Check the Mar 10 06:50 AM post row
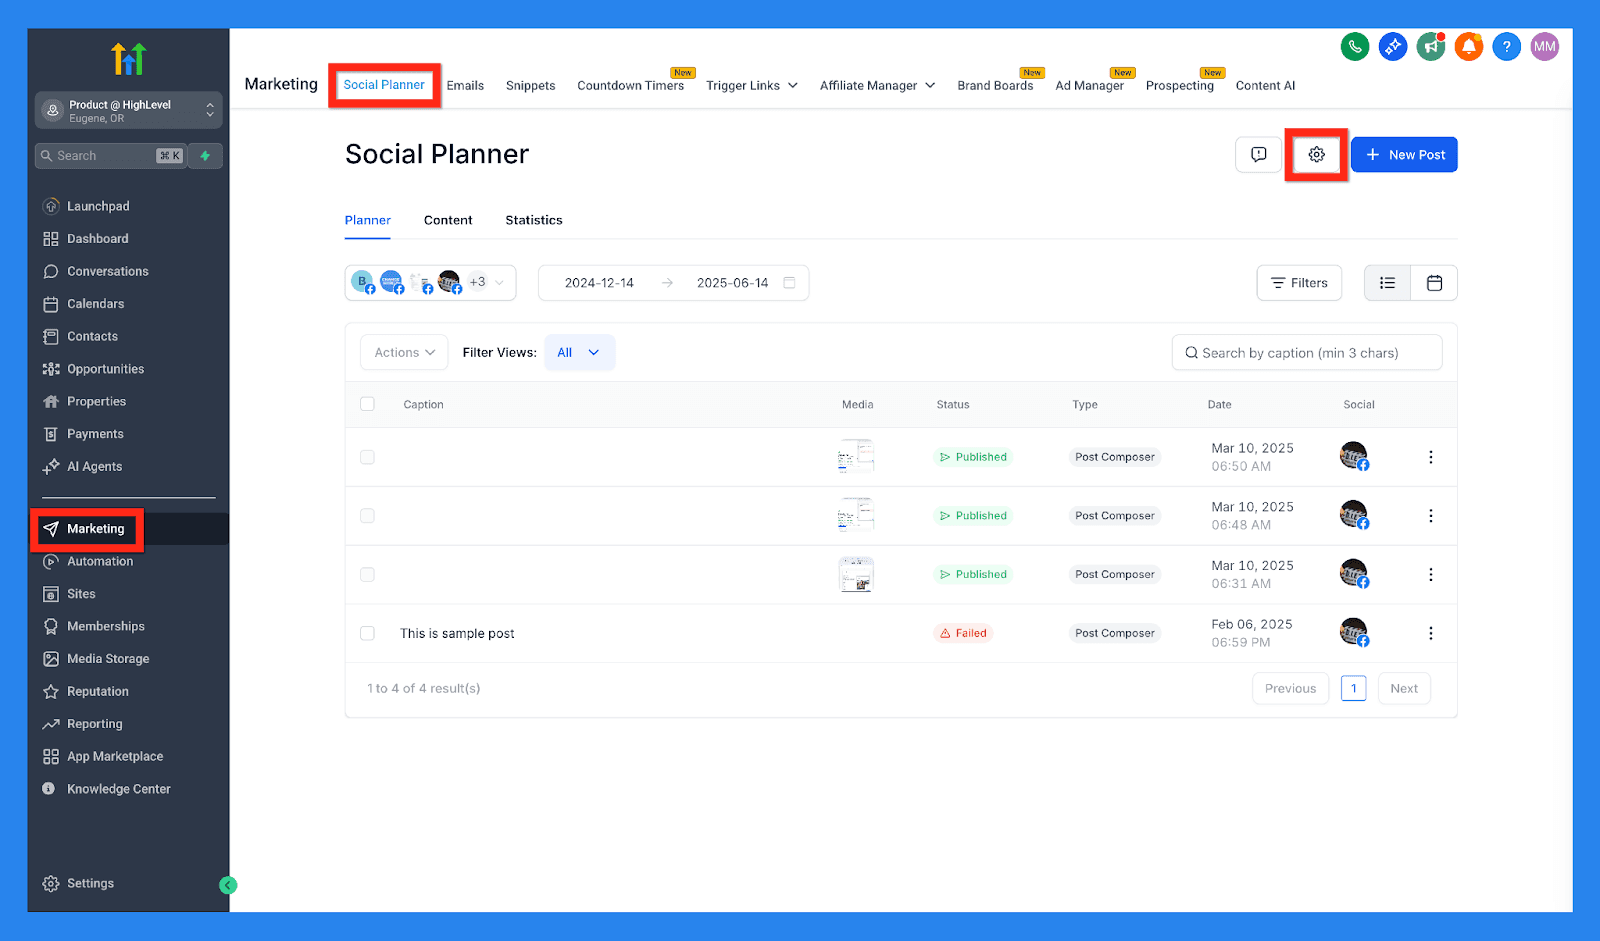 pyautogui.click(x=367, y=457)
